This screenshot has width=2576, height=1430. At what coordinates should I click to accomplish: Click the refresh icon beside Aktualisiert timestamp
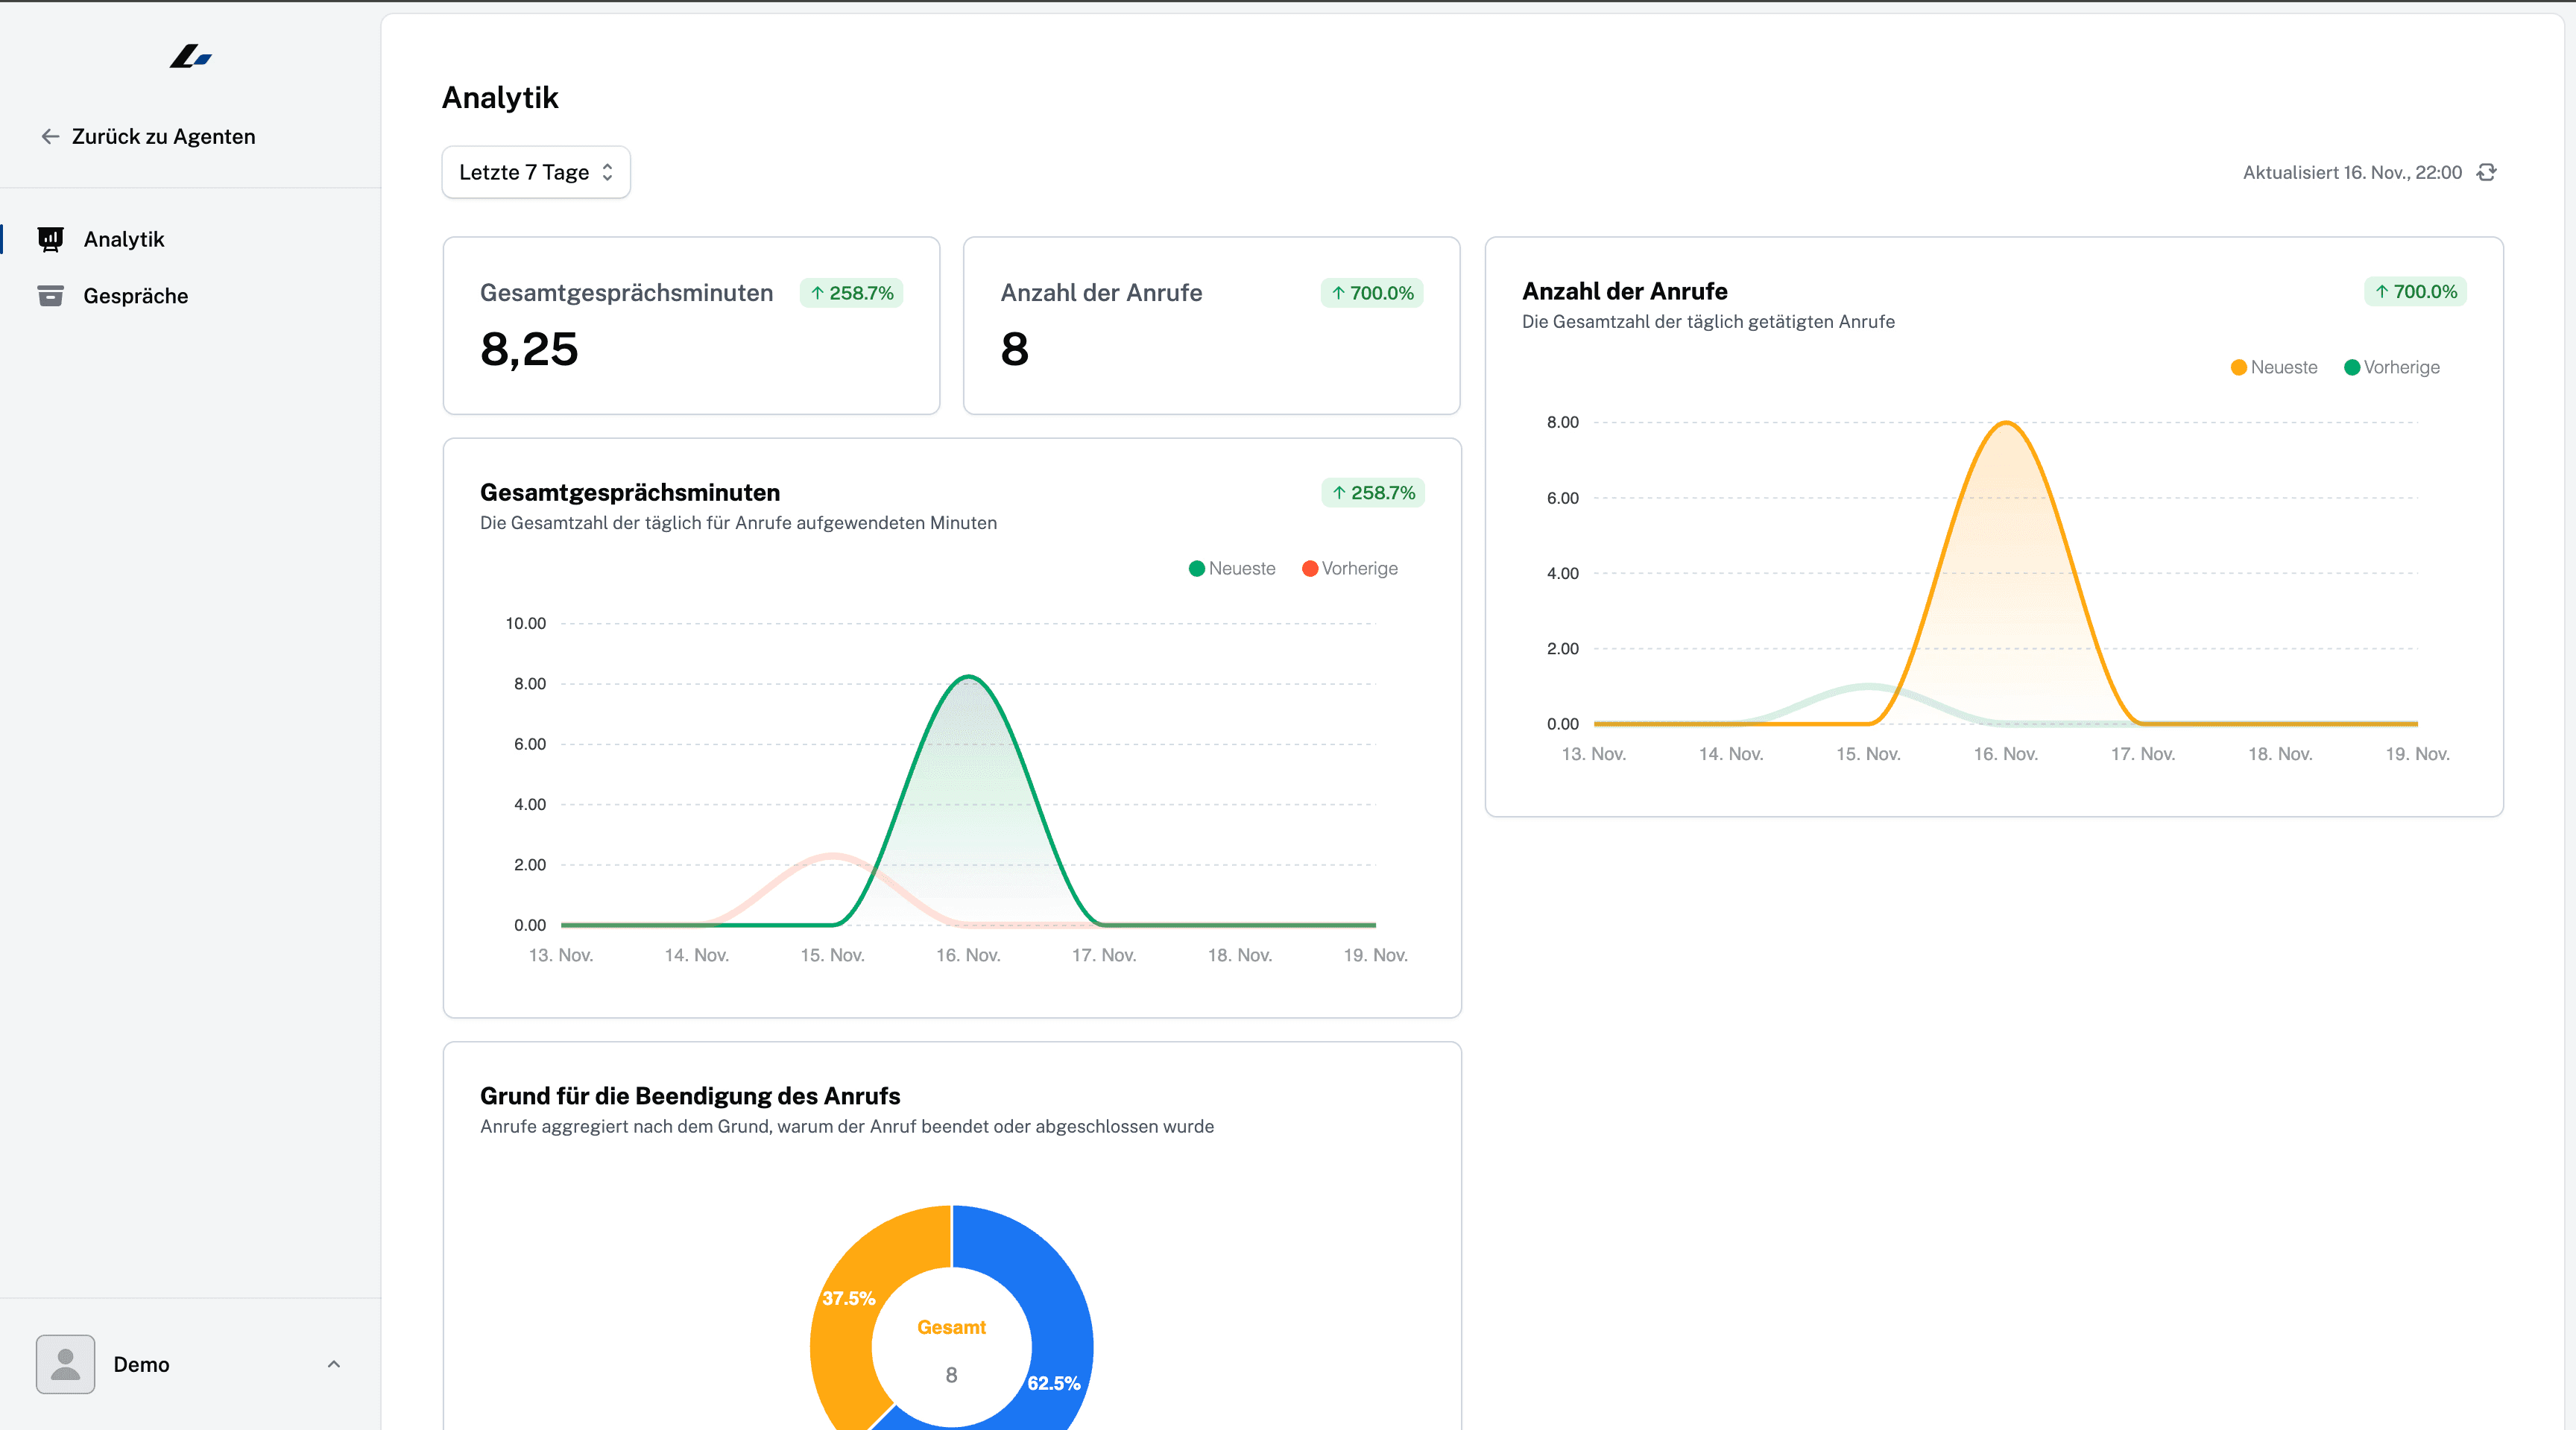click(2487, 172)
